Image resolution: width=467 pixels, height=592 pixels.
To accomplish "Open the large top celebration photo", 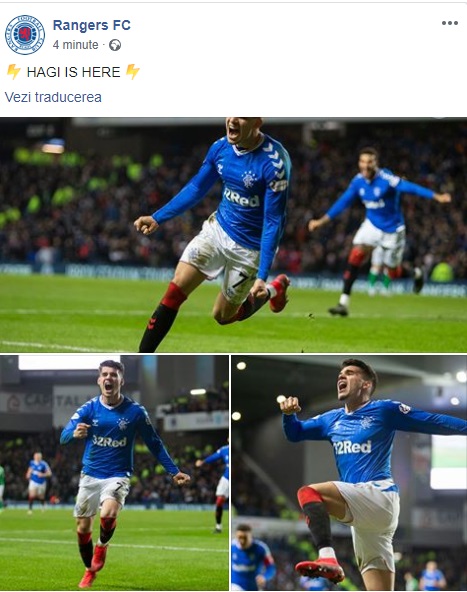I will [233, 235].
